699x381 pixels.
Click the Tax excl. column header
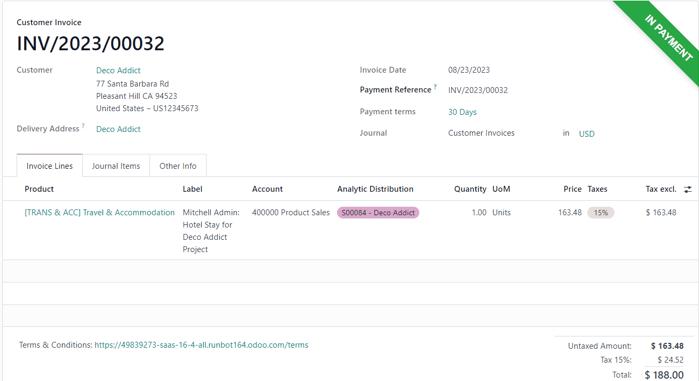pos(661,189)
